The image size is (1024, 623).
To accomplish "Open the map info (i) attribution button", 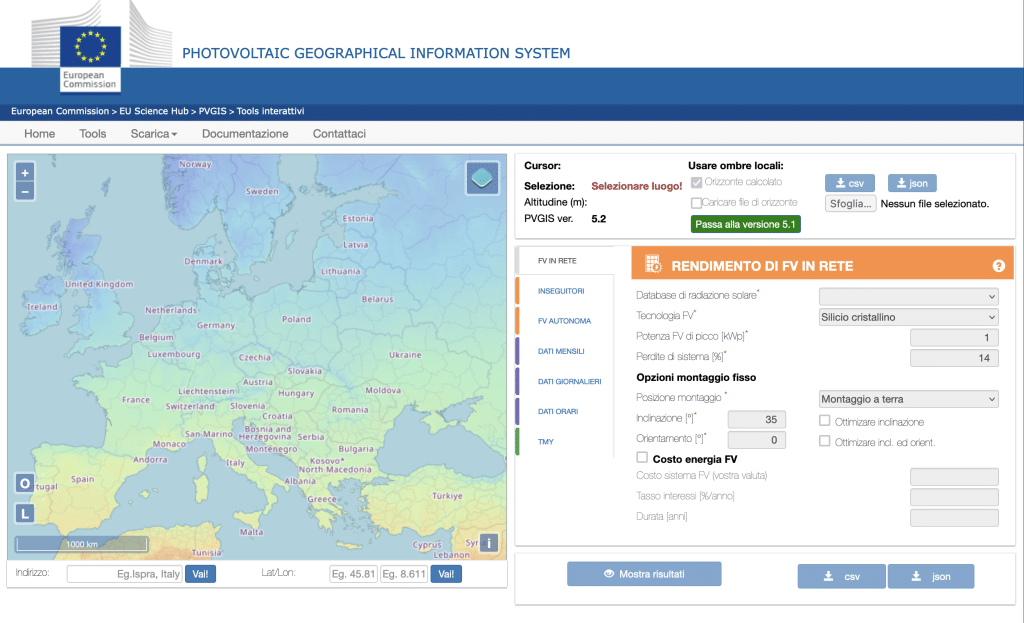I will [489, 543].
